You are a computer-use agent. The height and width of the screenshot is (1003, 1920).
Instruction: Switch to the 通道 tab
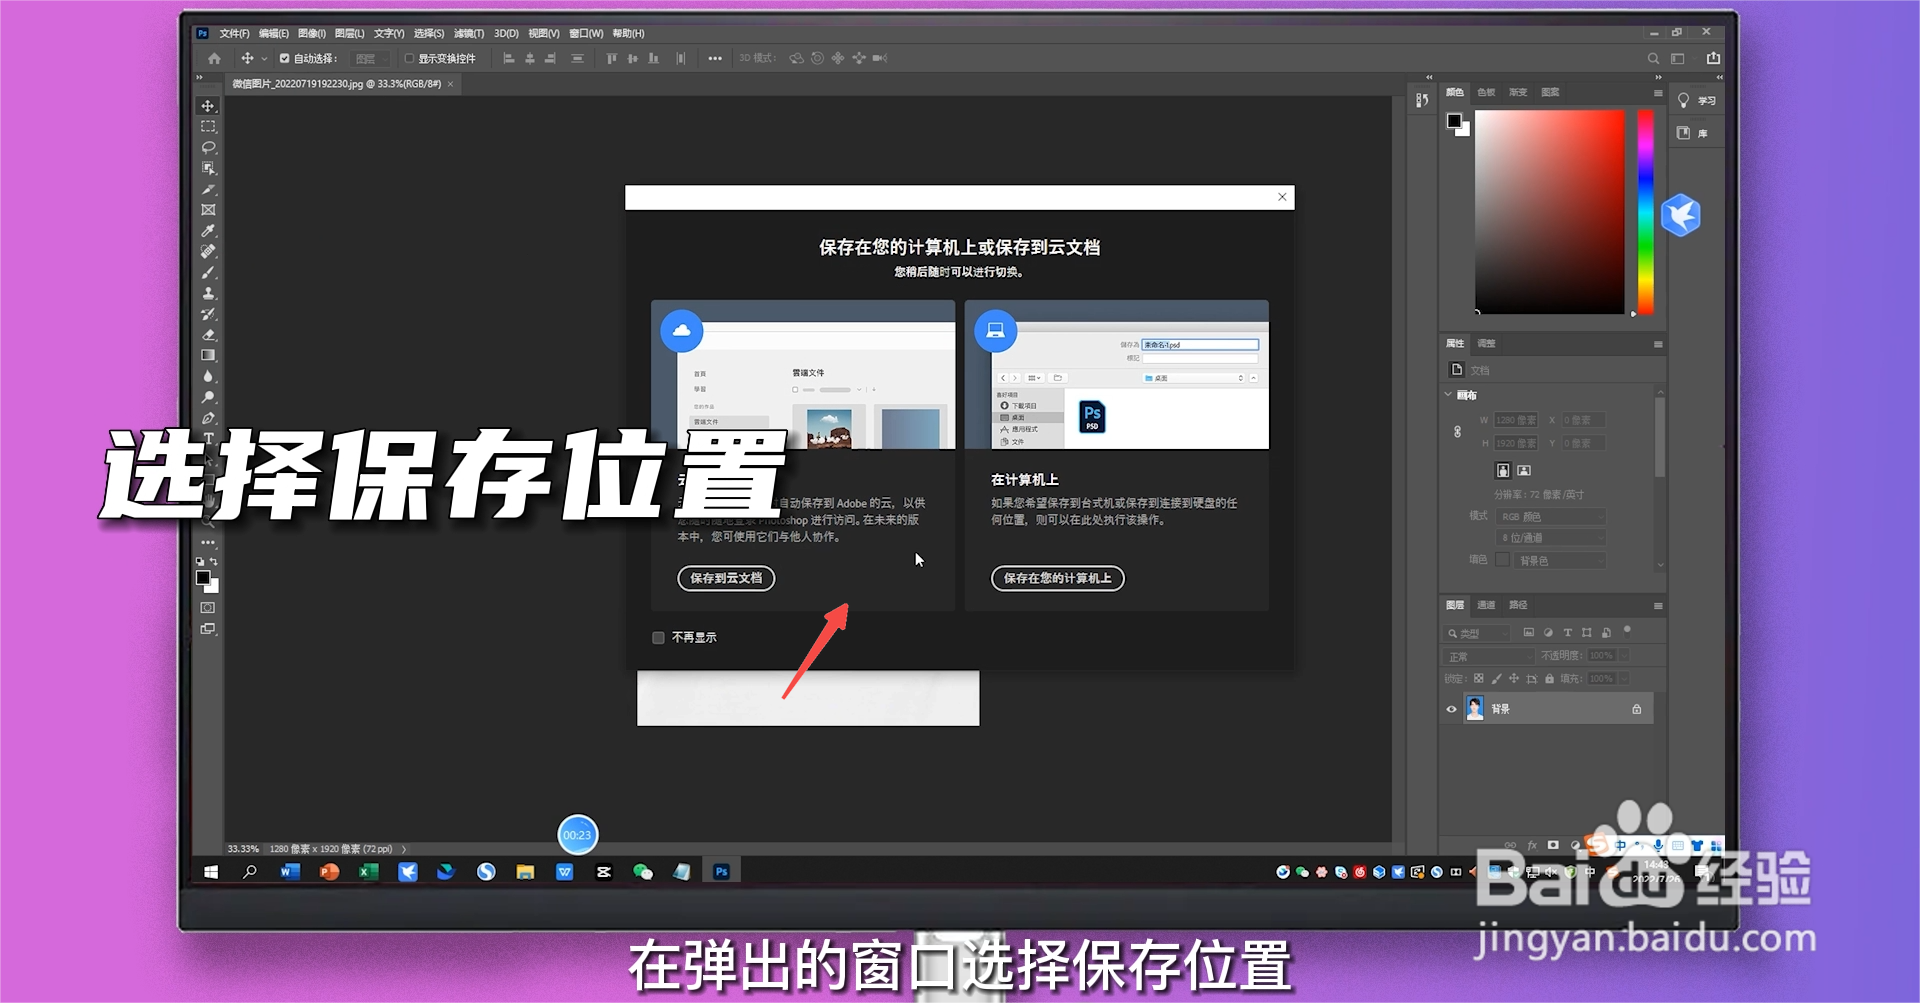click(x=1486, y=605)
